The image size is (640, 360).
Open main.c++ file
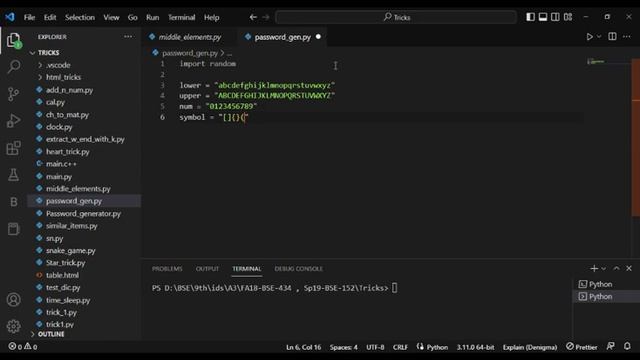[x=61, y=164]
